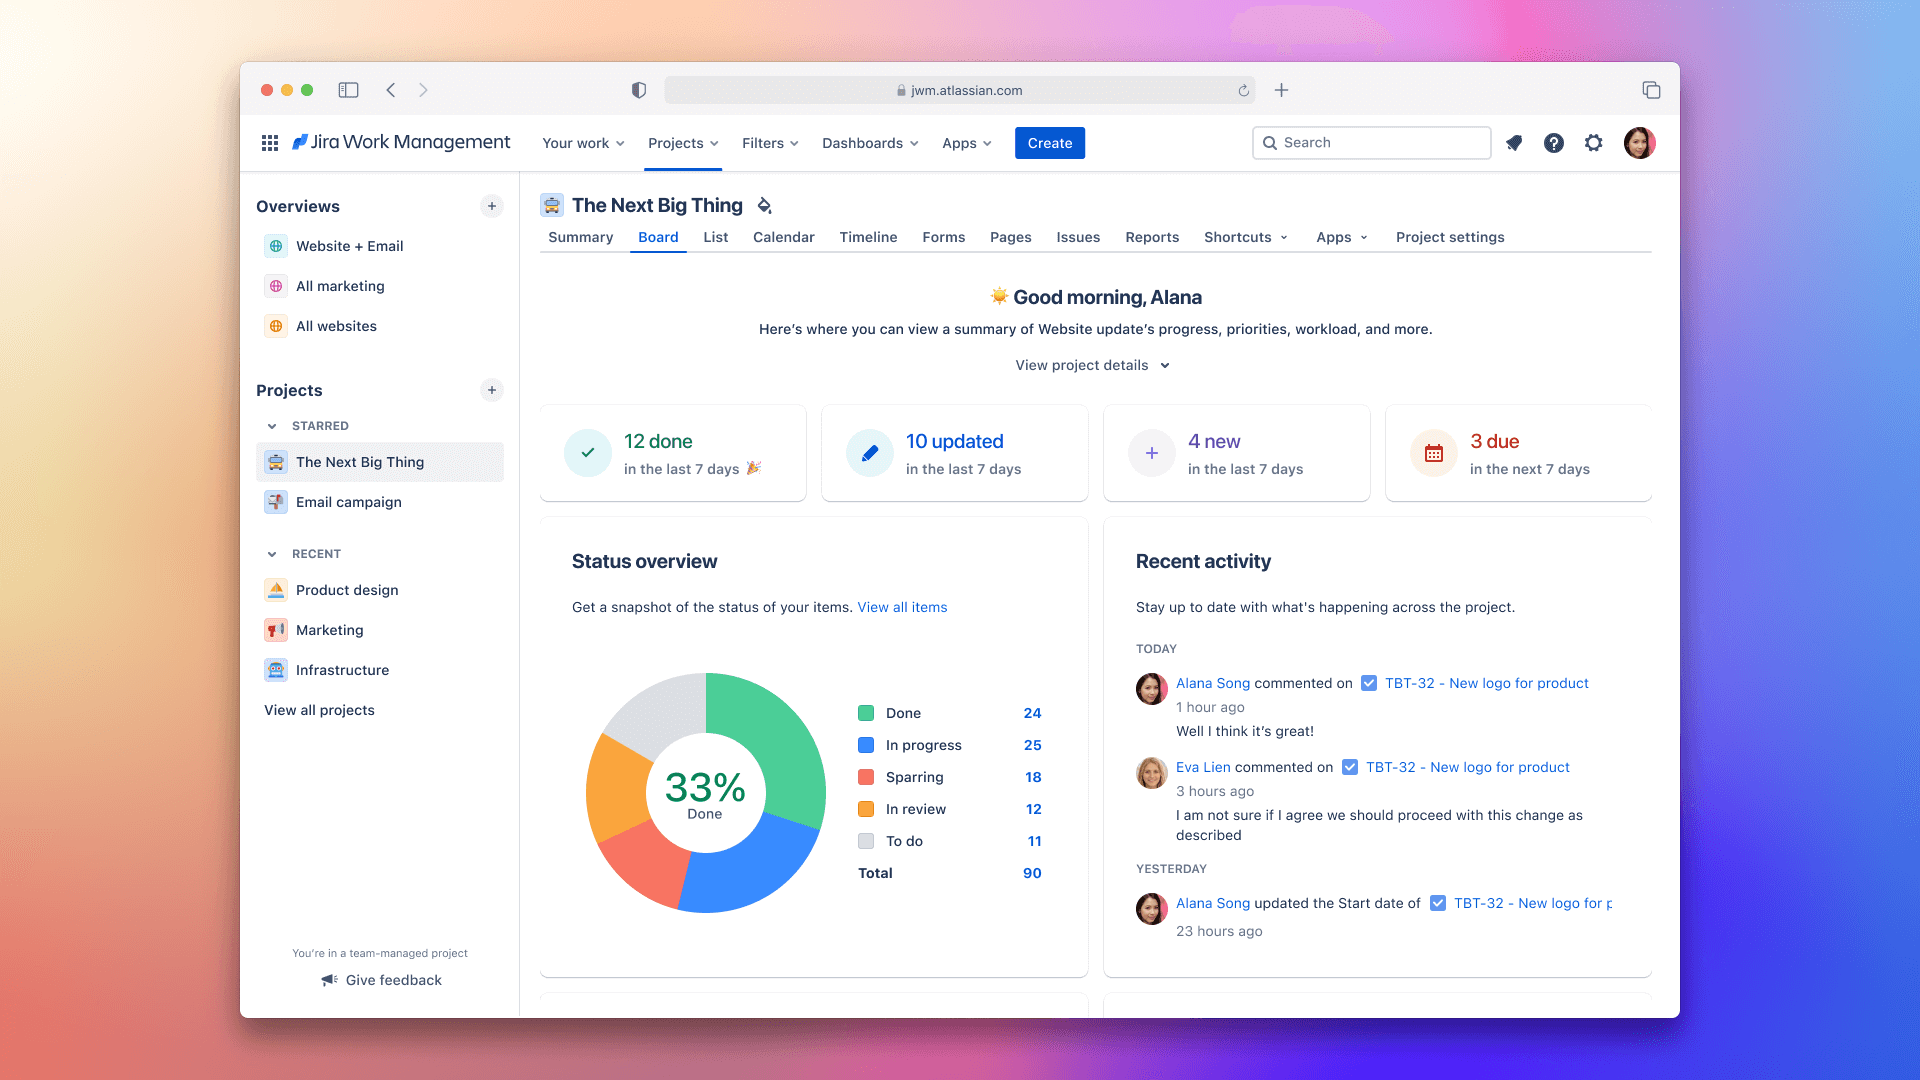Viewport: 1920px width, 1080px height.
Task: Click the paint bucket icon beside project title
Action: pos(764,206)
